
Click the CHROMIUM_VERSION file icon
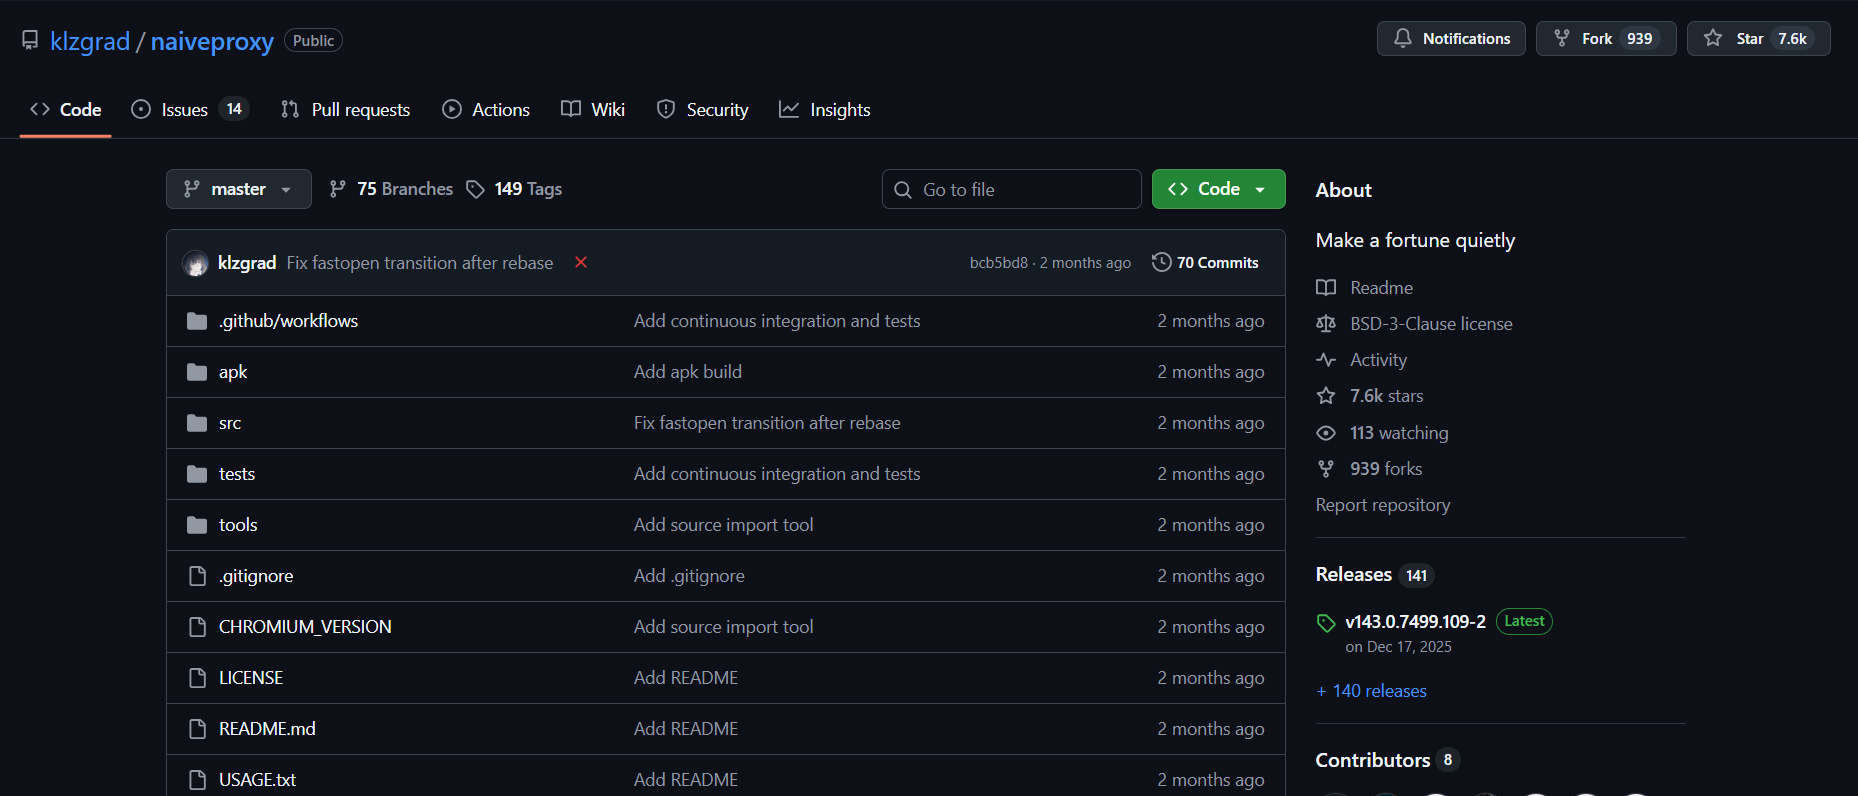(x=197, y=627)
